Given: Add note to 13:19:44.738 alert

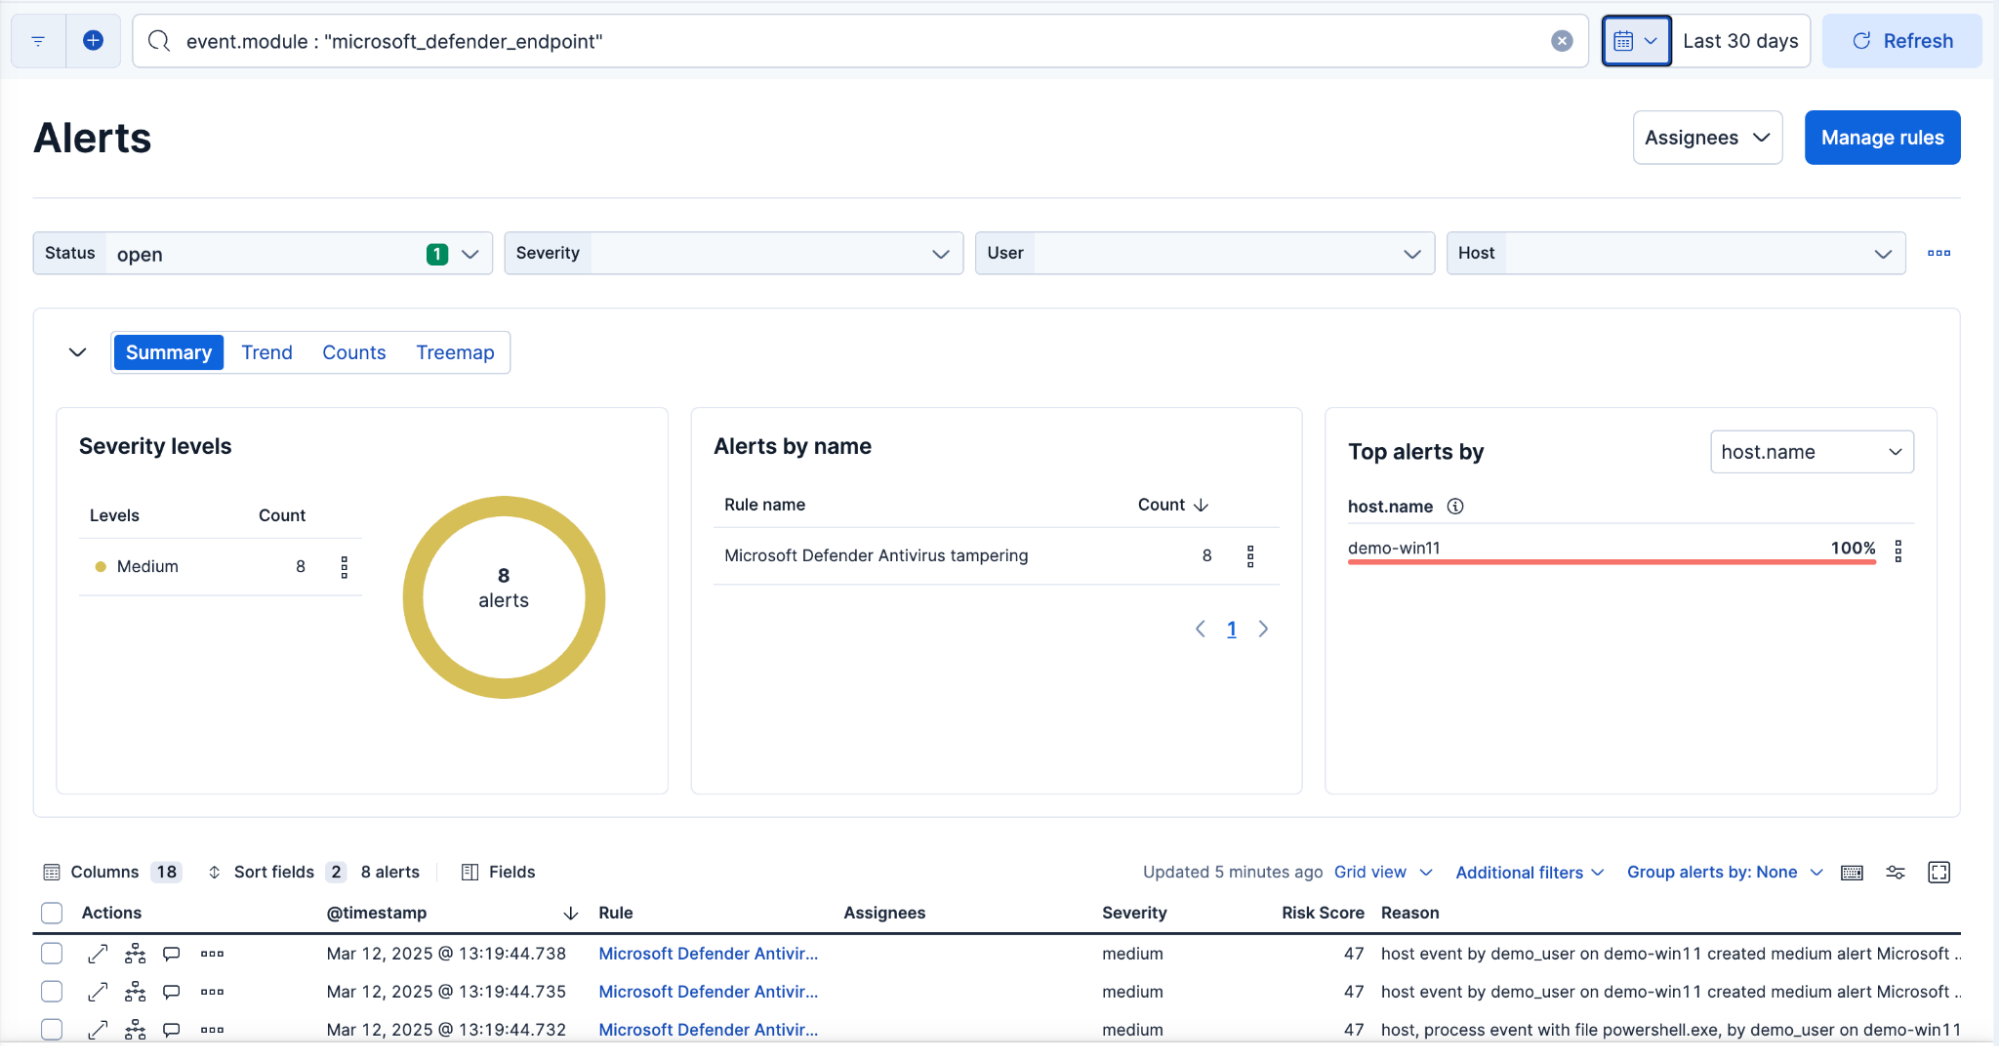Looking at the screenshot, I should [x=172, y=954].
